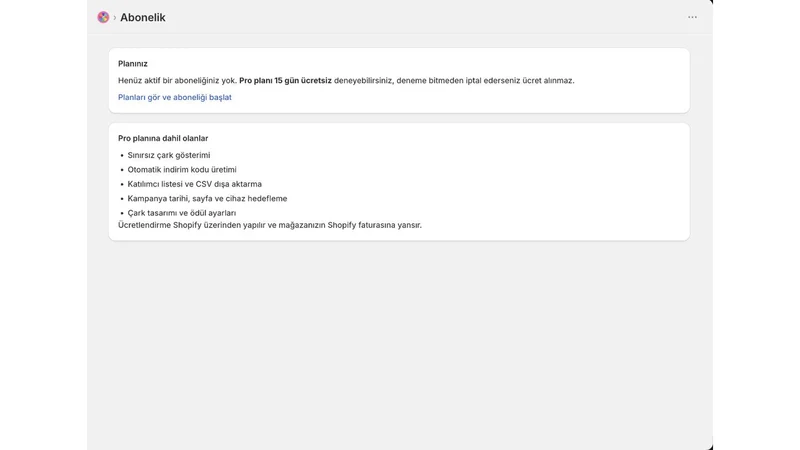Click the 'Ücretlendirme Shopify üzerinden' billing note
The image size is (800, 450).
[x=270, y=225]
